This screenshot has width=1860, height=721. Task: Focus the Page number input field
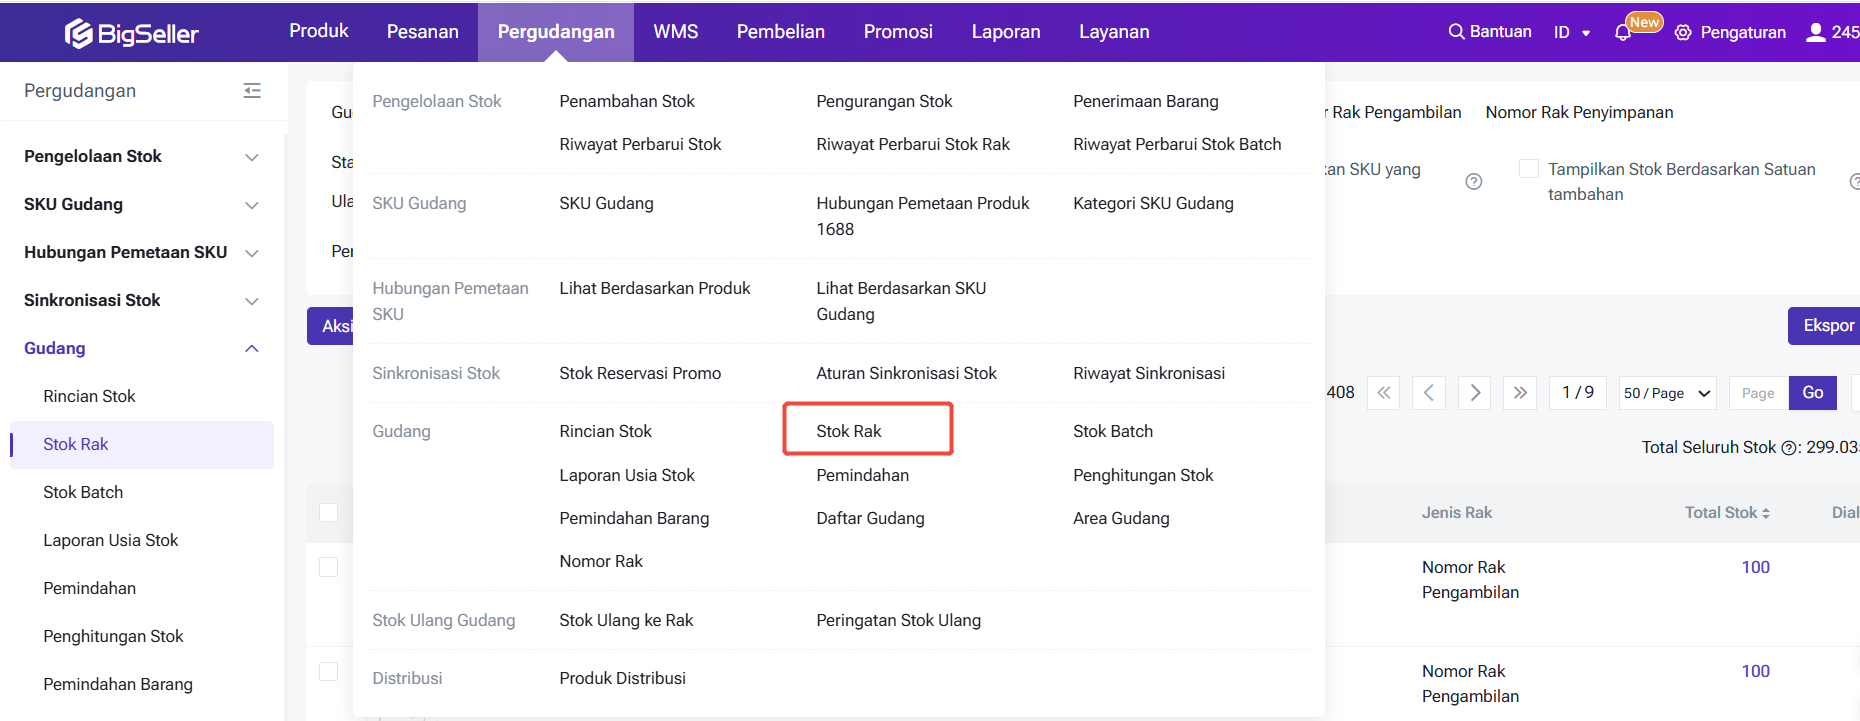(1758, 393)
